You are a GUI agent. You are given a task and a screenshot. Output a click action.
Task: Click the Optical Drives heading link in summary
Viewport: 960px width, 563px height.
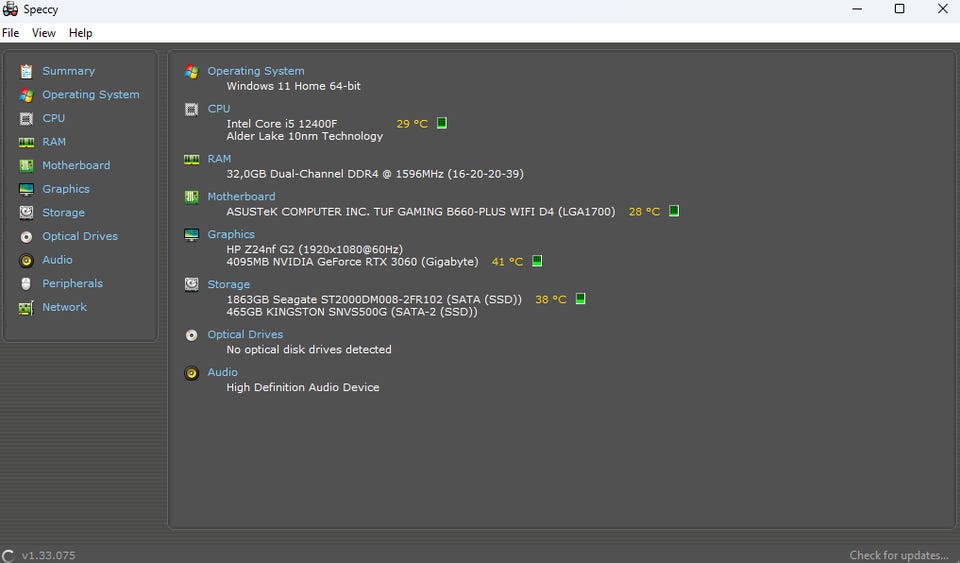click(245, 335)
